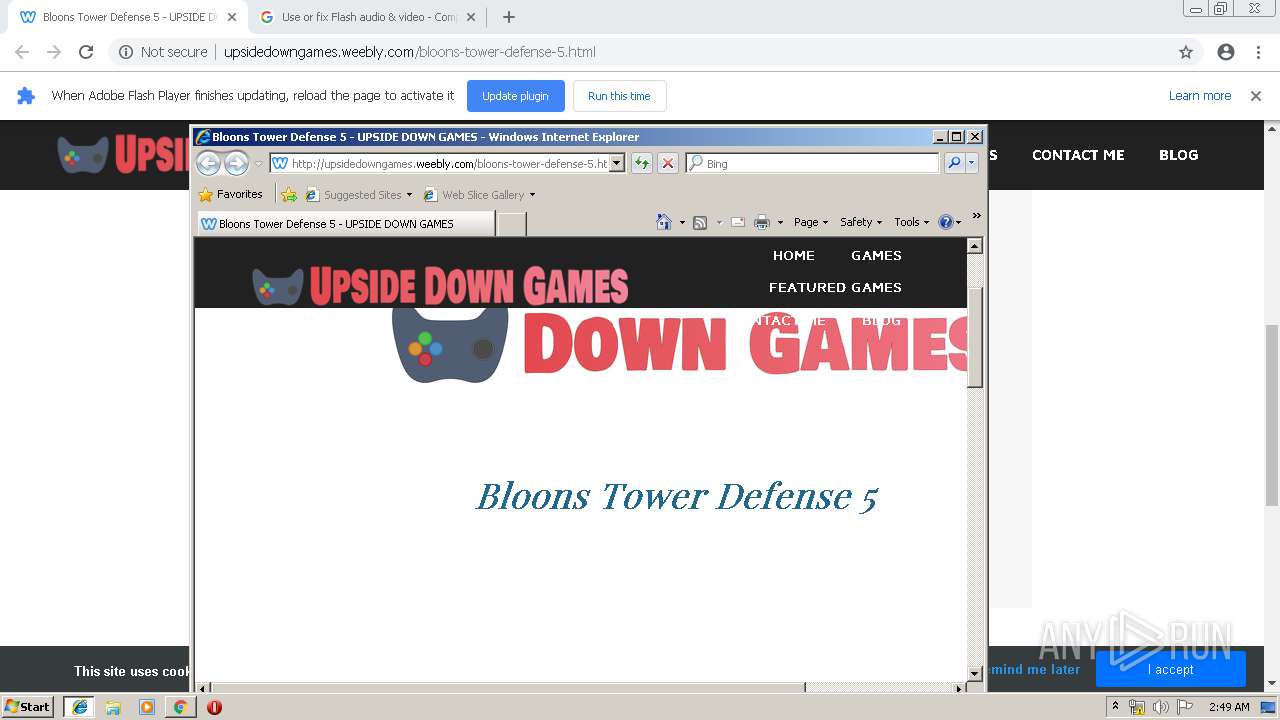Open Windows Start menu
This screenshot has width=1280, height=720.
click(x=28, y=706)
